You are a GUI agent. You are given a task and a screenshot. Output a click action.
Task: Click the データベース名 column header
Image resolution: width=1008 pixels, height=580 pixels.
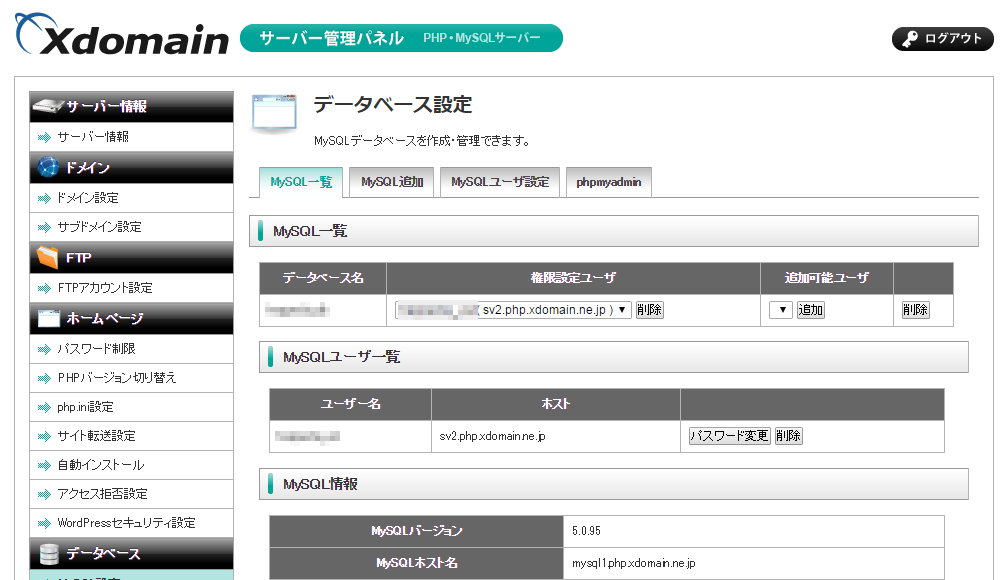click(x=323, y=278)
